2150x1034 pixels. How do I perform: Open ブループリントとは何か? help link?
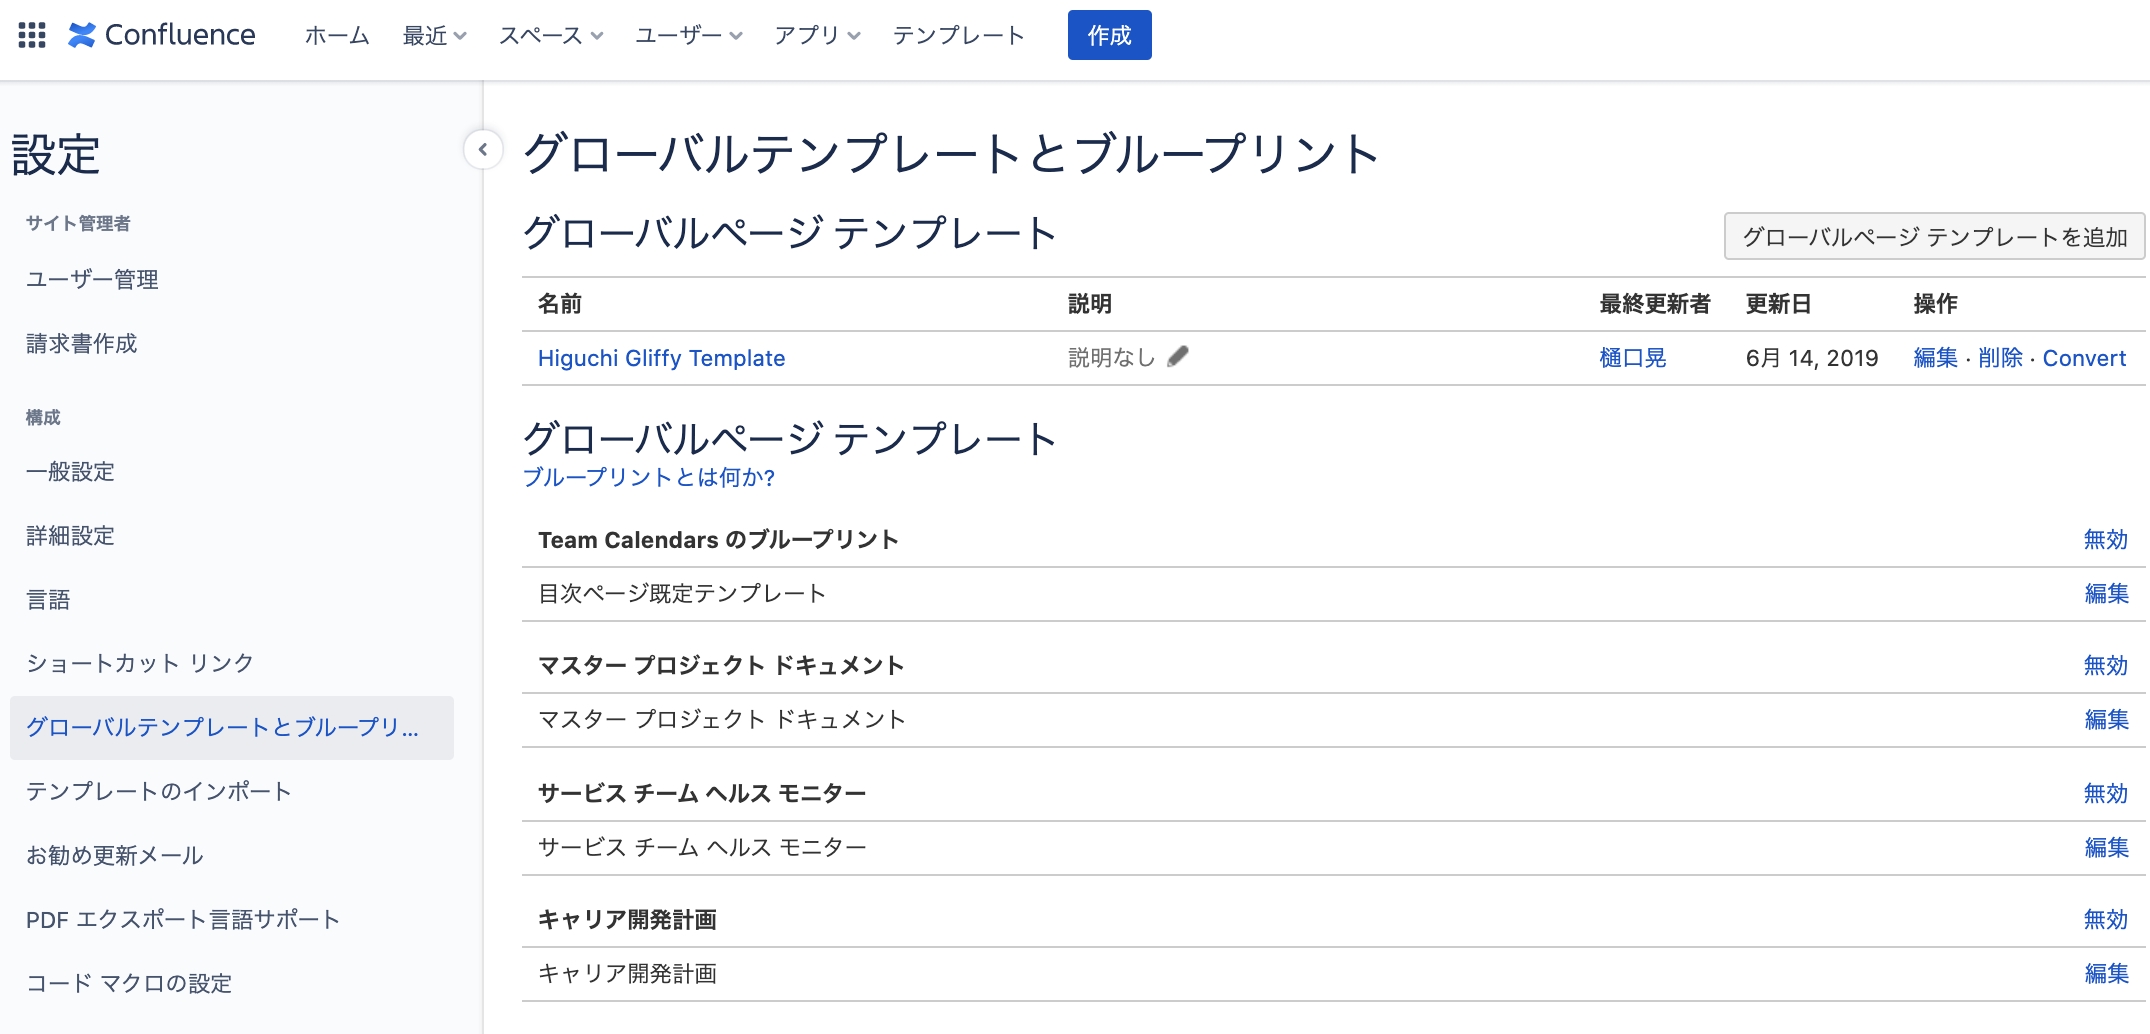(649, 477)
